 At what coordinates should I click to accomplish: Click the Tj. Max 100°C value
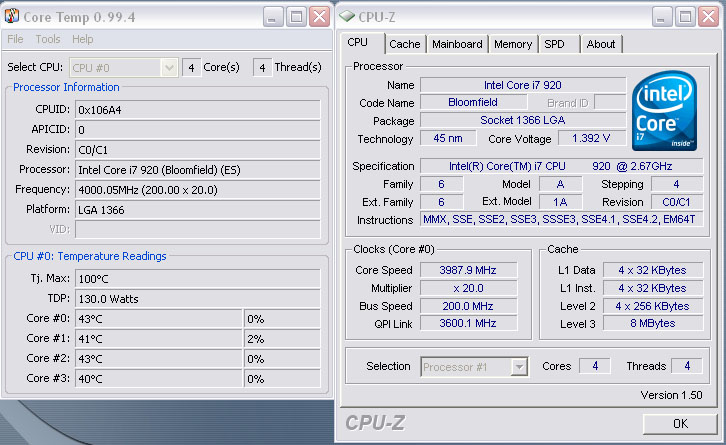point(198,279)
